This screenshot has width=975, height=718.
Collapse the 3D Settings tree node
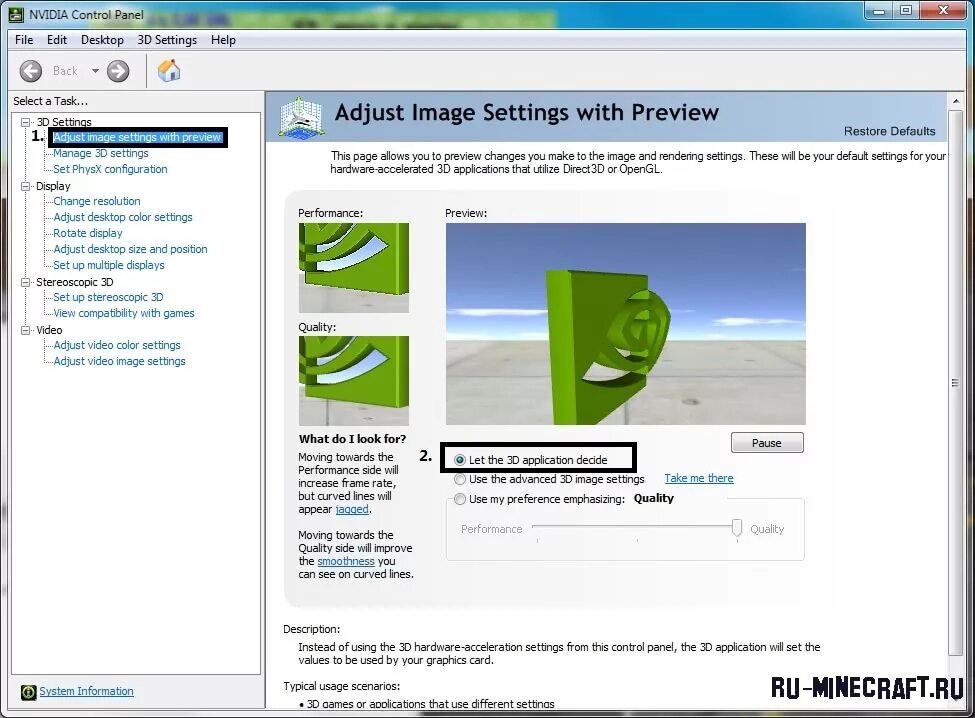click(25, 122)
